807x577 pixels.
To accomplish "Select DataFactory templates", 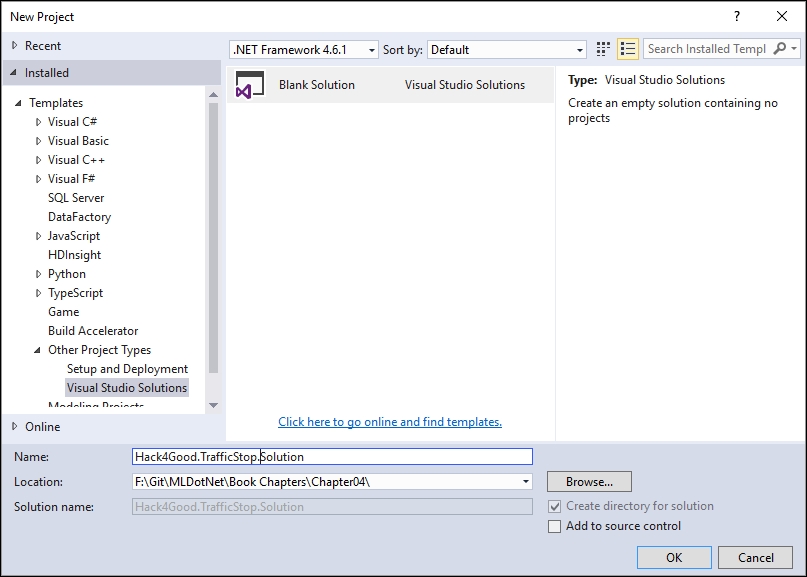I will [79, 217].
